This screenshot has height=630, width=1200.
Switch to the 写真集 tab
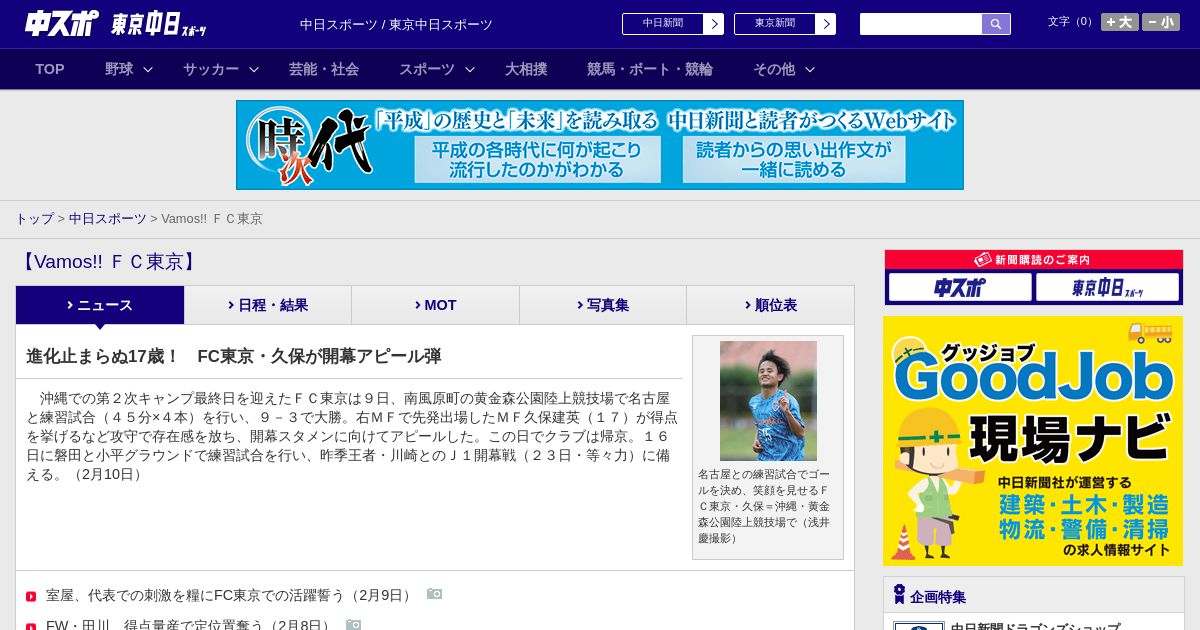pos(603,305)
